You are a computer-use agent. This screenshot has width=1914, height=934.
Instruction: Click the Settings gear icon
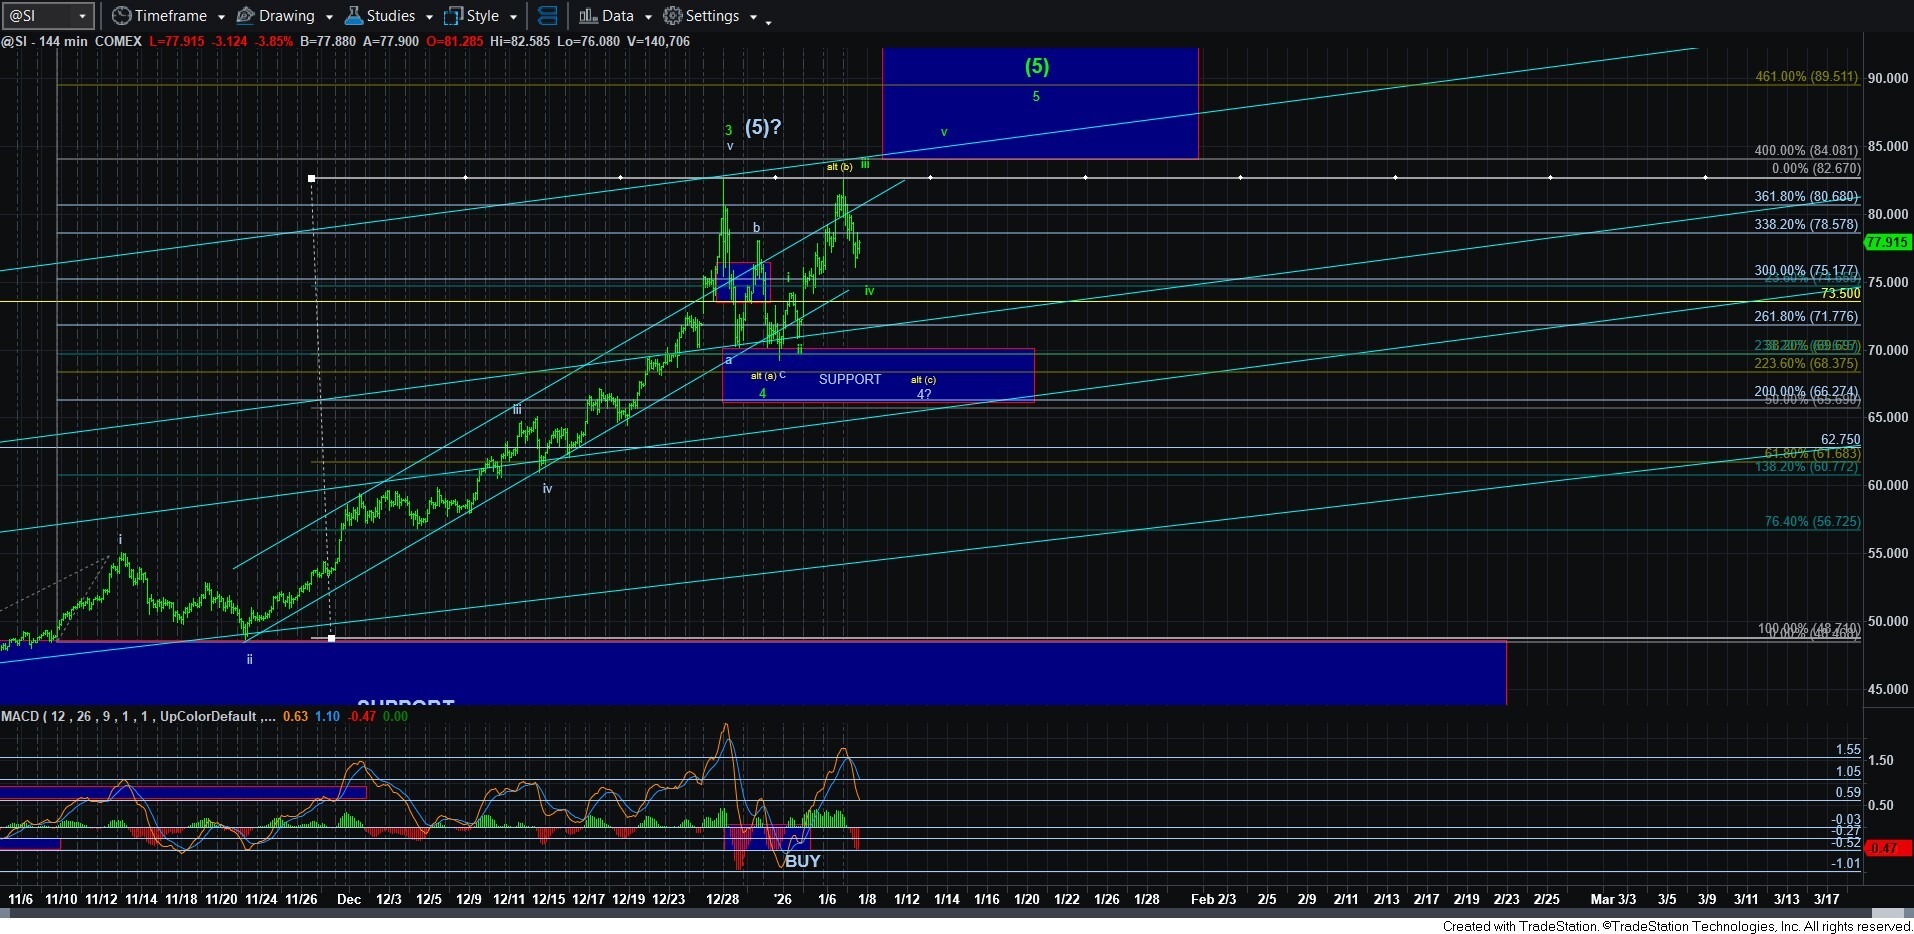pyautogui.click(x=673, y=16)
